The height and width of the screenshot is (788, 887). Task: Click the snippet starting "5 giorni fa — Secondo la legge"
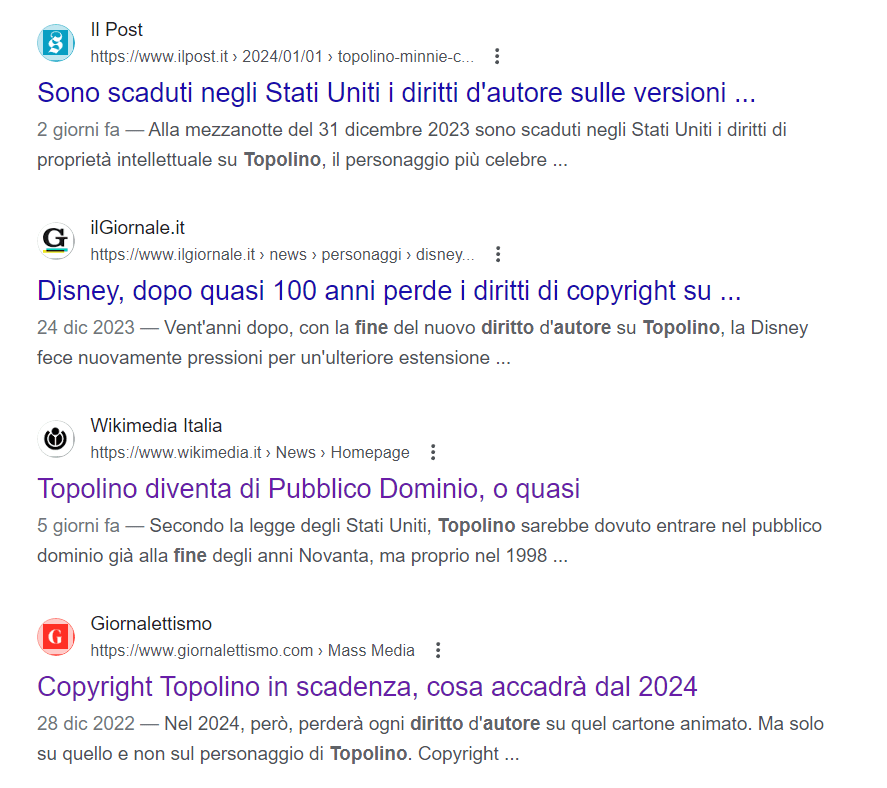429,541
